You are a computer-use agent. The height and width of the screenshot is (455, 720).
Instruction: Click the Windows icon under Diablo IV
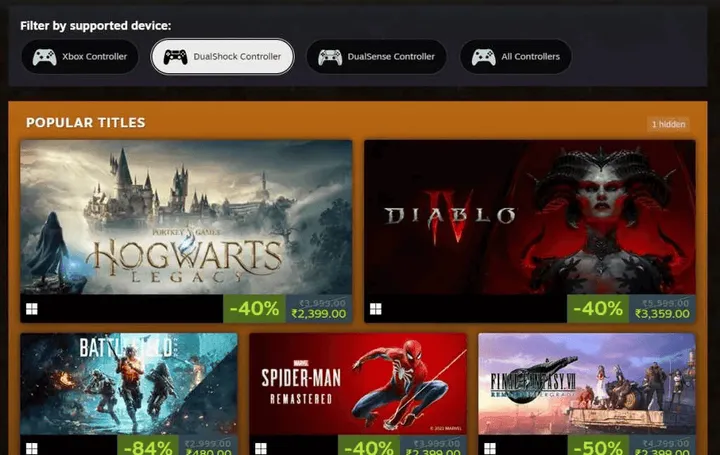(376, 309)
